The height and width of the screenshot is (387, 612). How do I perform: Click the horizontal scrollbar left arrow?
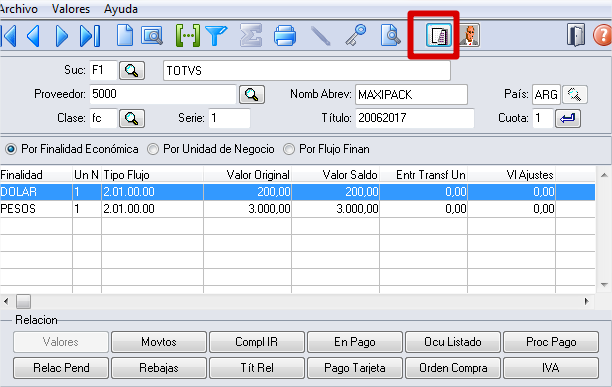tap(6, 301)
